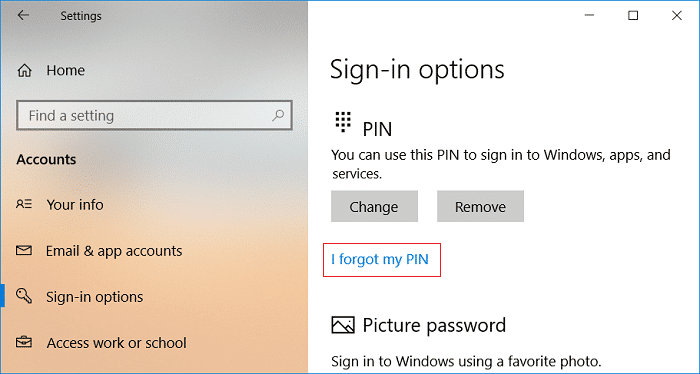This screenshot has height=374, width=700.
Task: Click the Remove PIN button
Action: point(480,206)
